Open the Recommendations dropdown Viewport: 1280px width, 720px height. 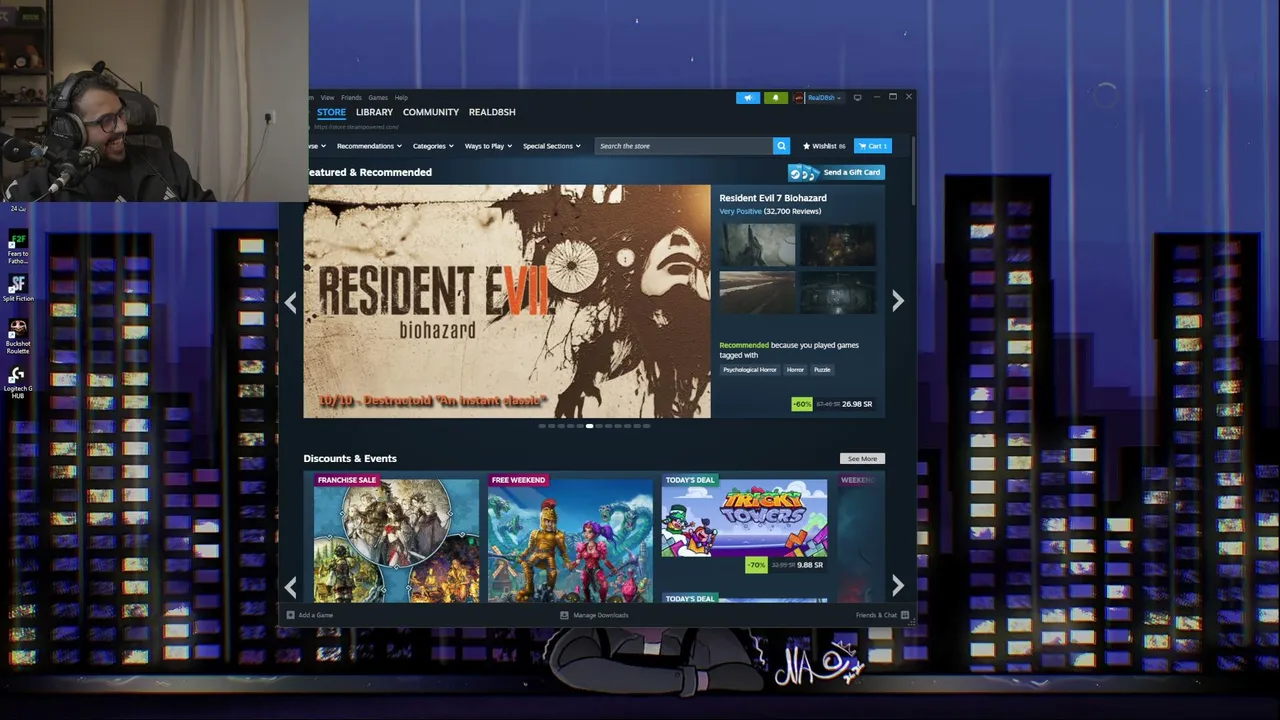pyautogui.click(x=369, y=146)
